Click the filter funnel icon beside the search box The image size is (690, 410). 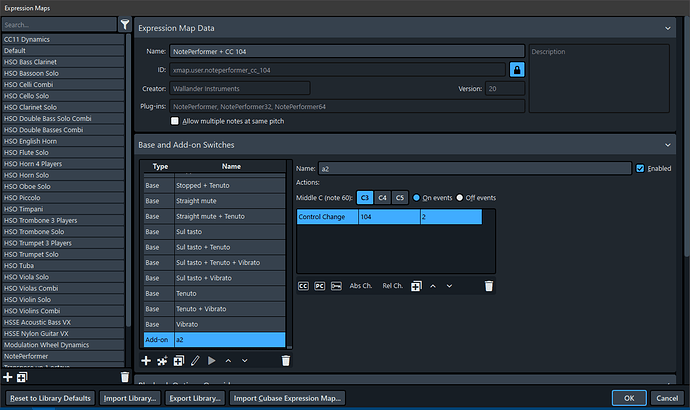(125, 24)
